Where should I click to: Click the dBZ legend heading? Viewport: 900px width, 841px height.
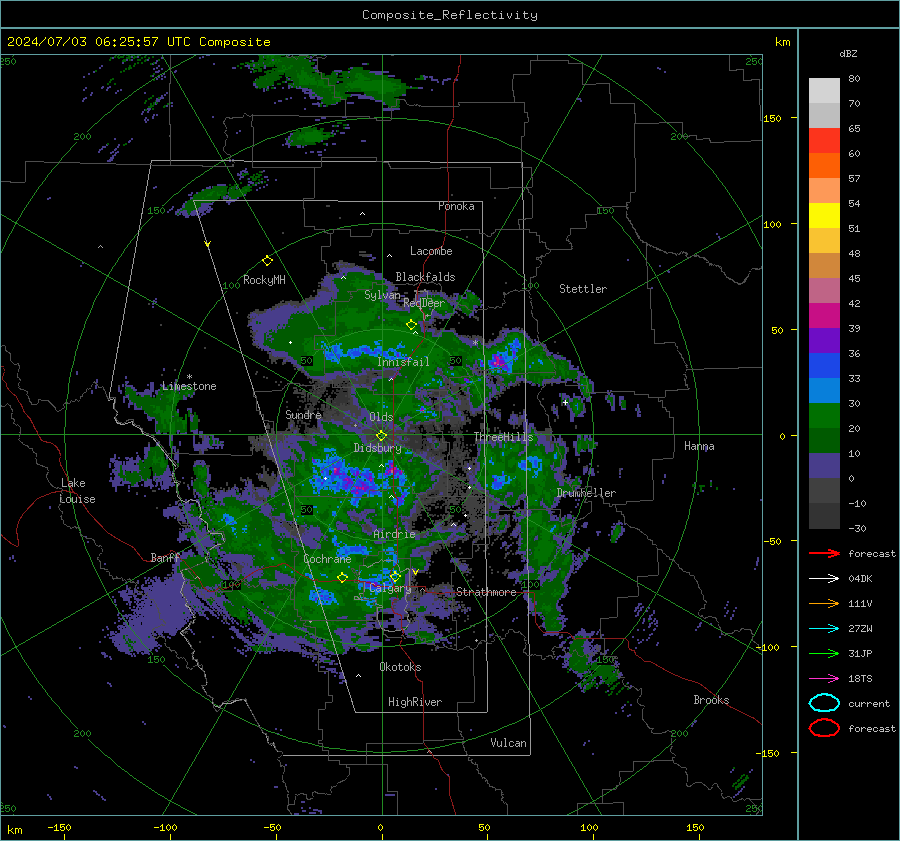pos(848,53)
